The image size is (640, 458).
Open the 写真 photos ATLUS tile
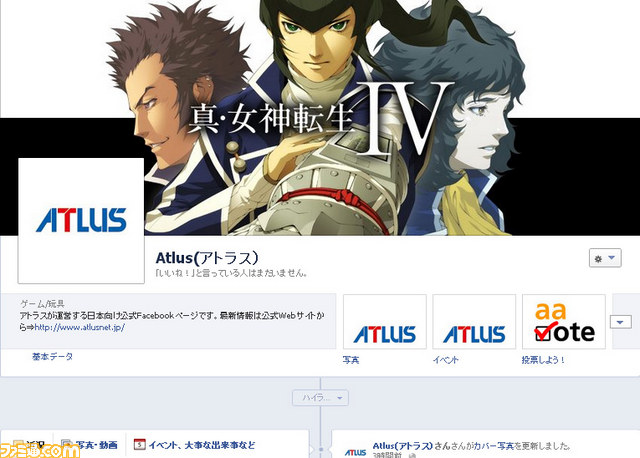(384, 322)
